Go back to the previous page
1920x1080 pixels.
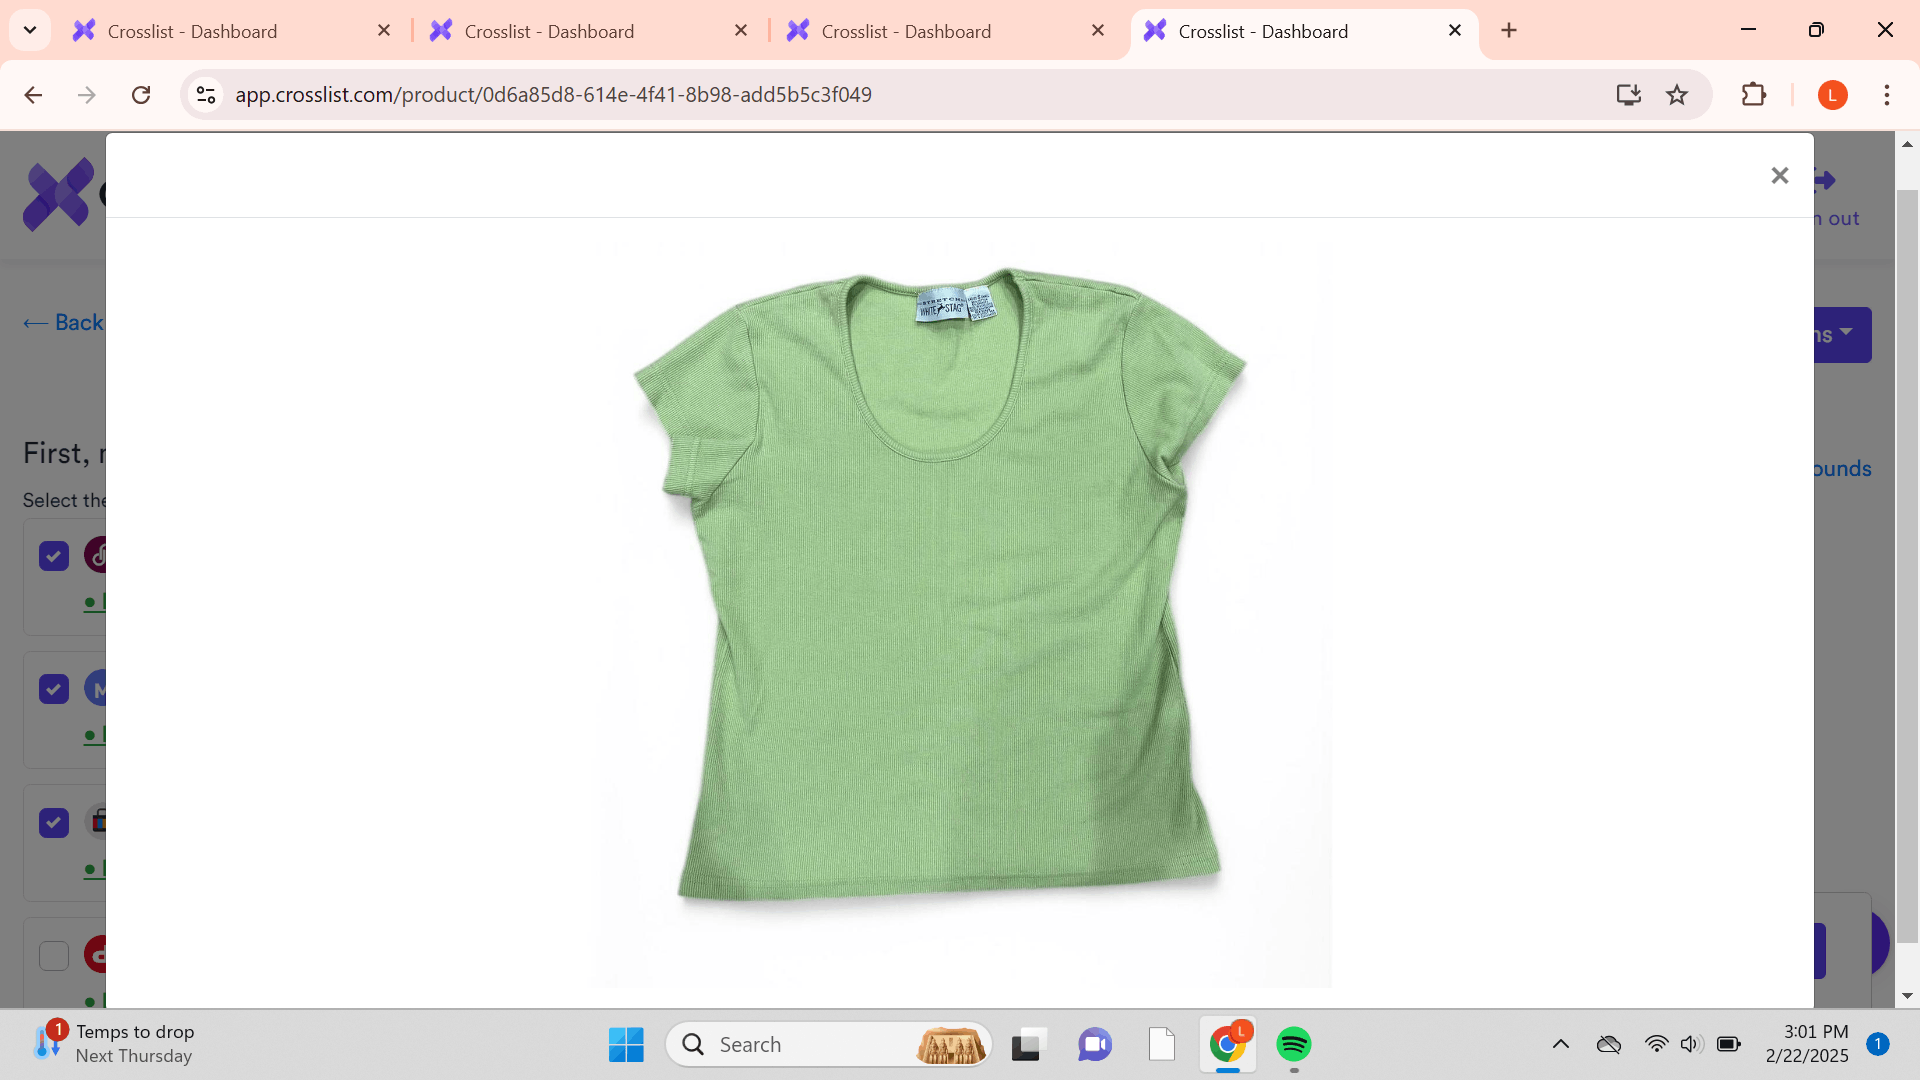[33, 95]
